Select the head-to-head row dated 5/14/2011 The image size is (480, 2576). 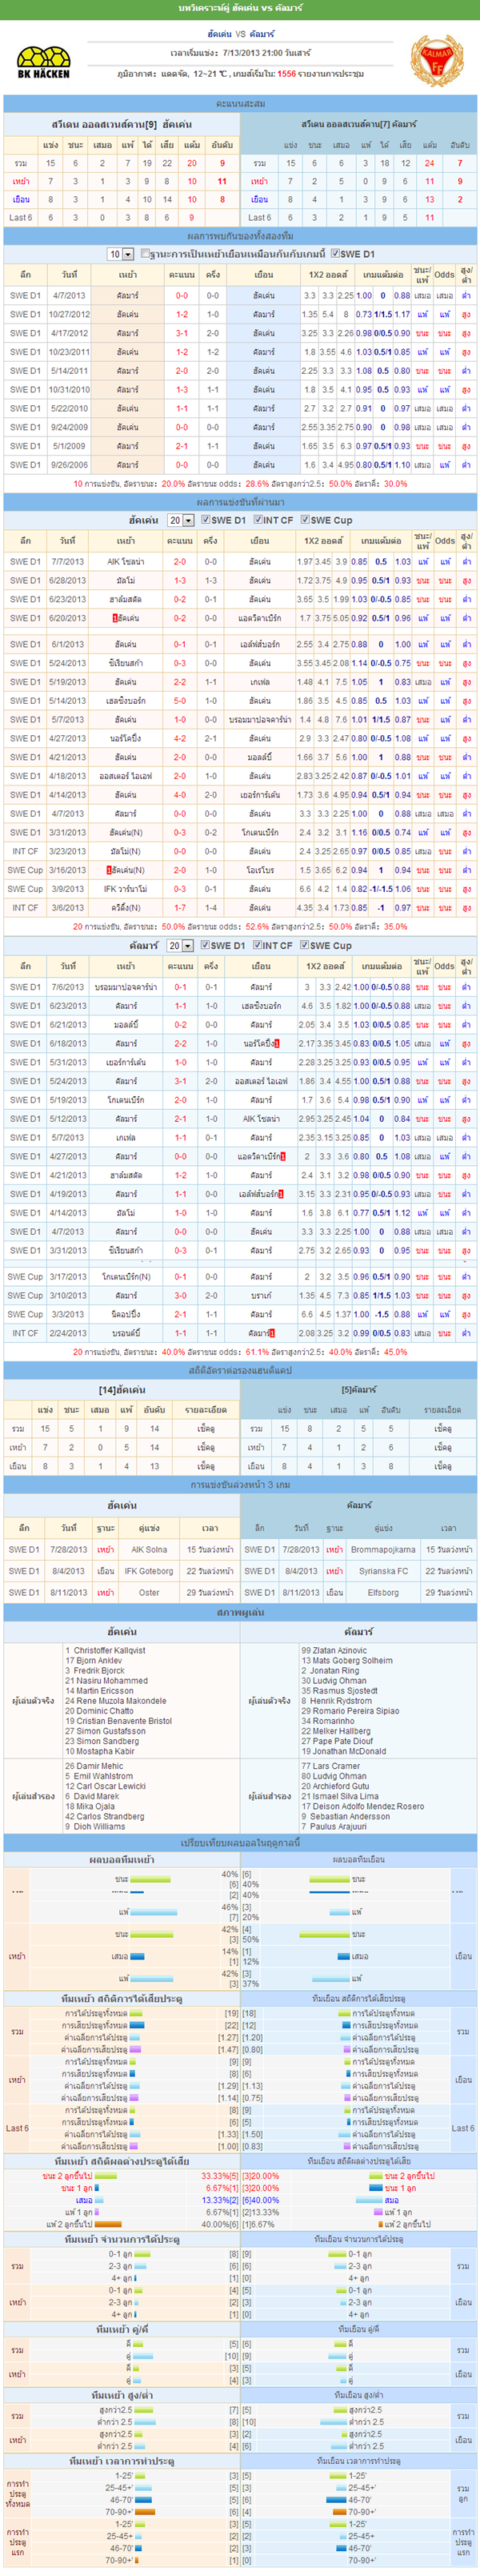click(240, 371)
